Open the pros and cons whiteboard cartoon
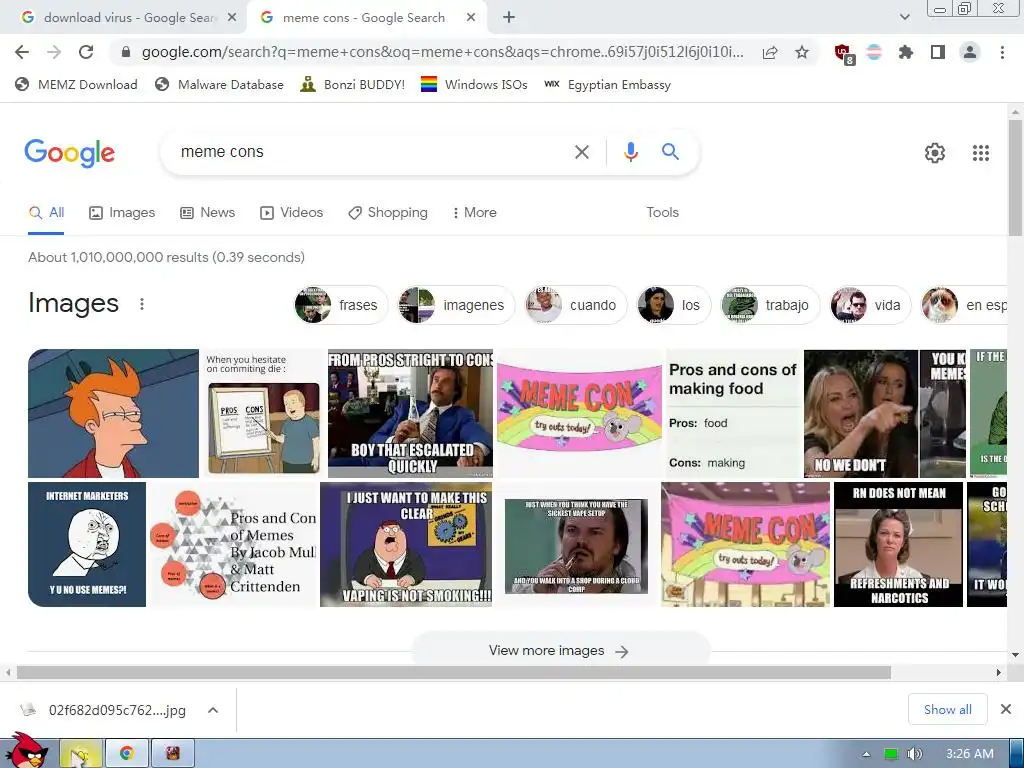 click(x=263, y=413)
